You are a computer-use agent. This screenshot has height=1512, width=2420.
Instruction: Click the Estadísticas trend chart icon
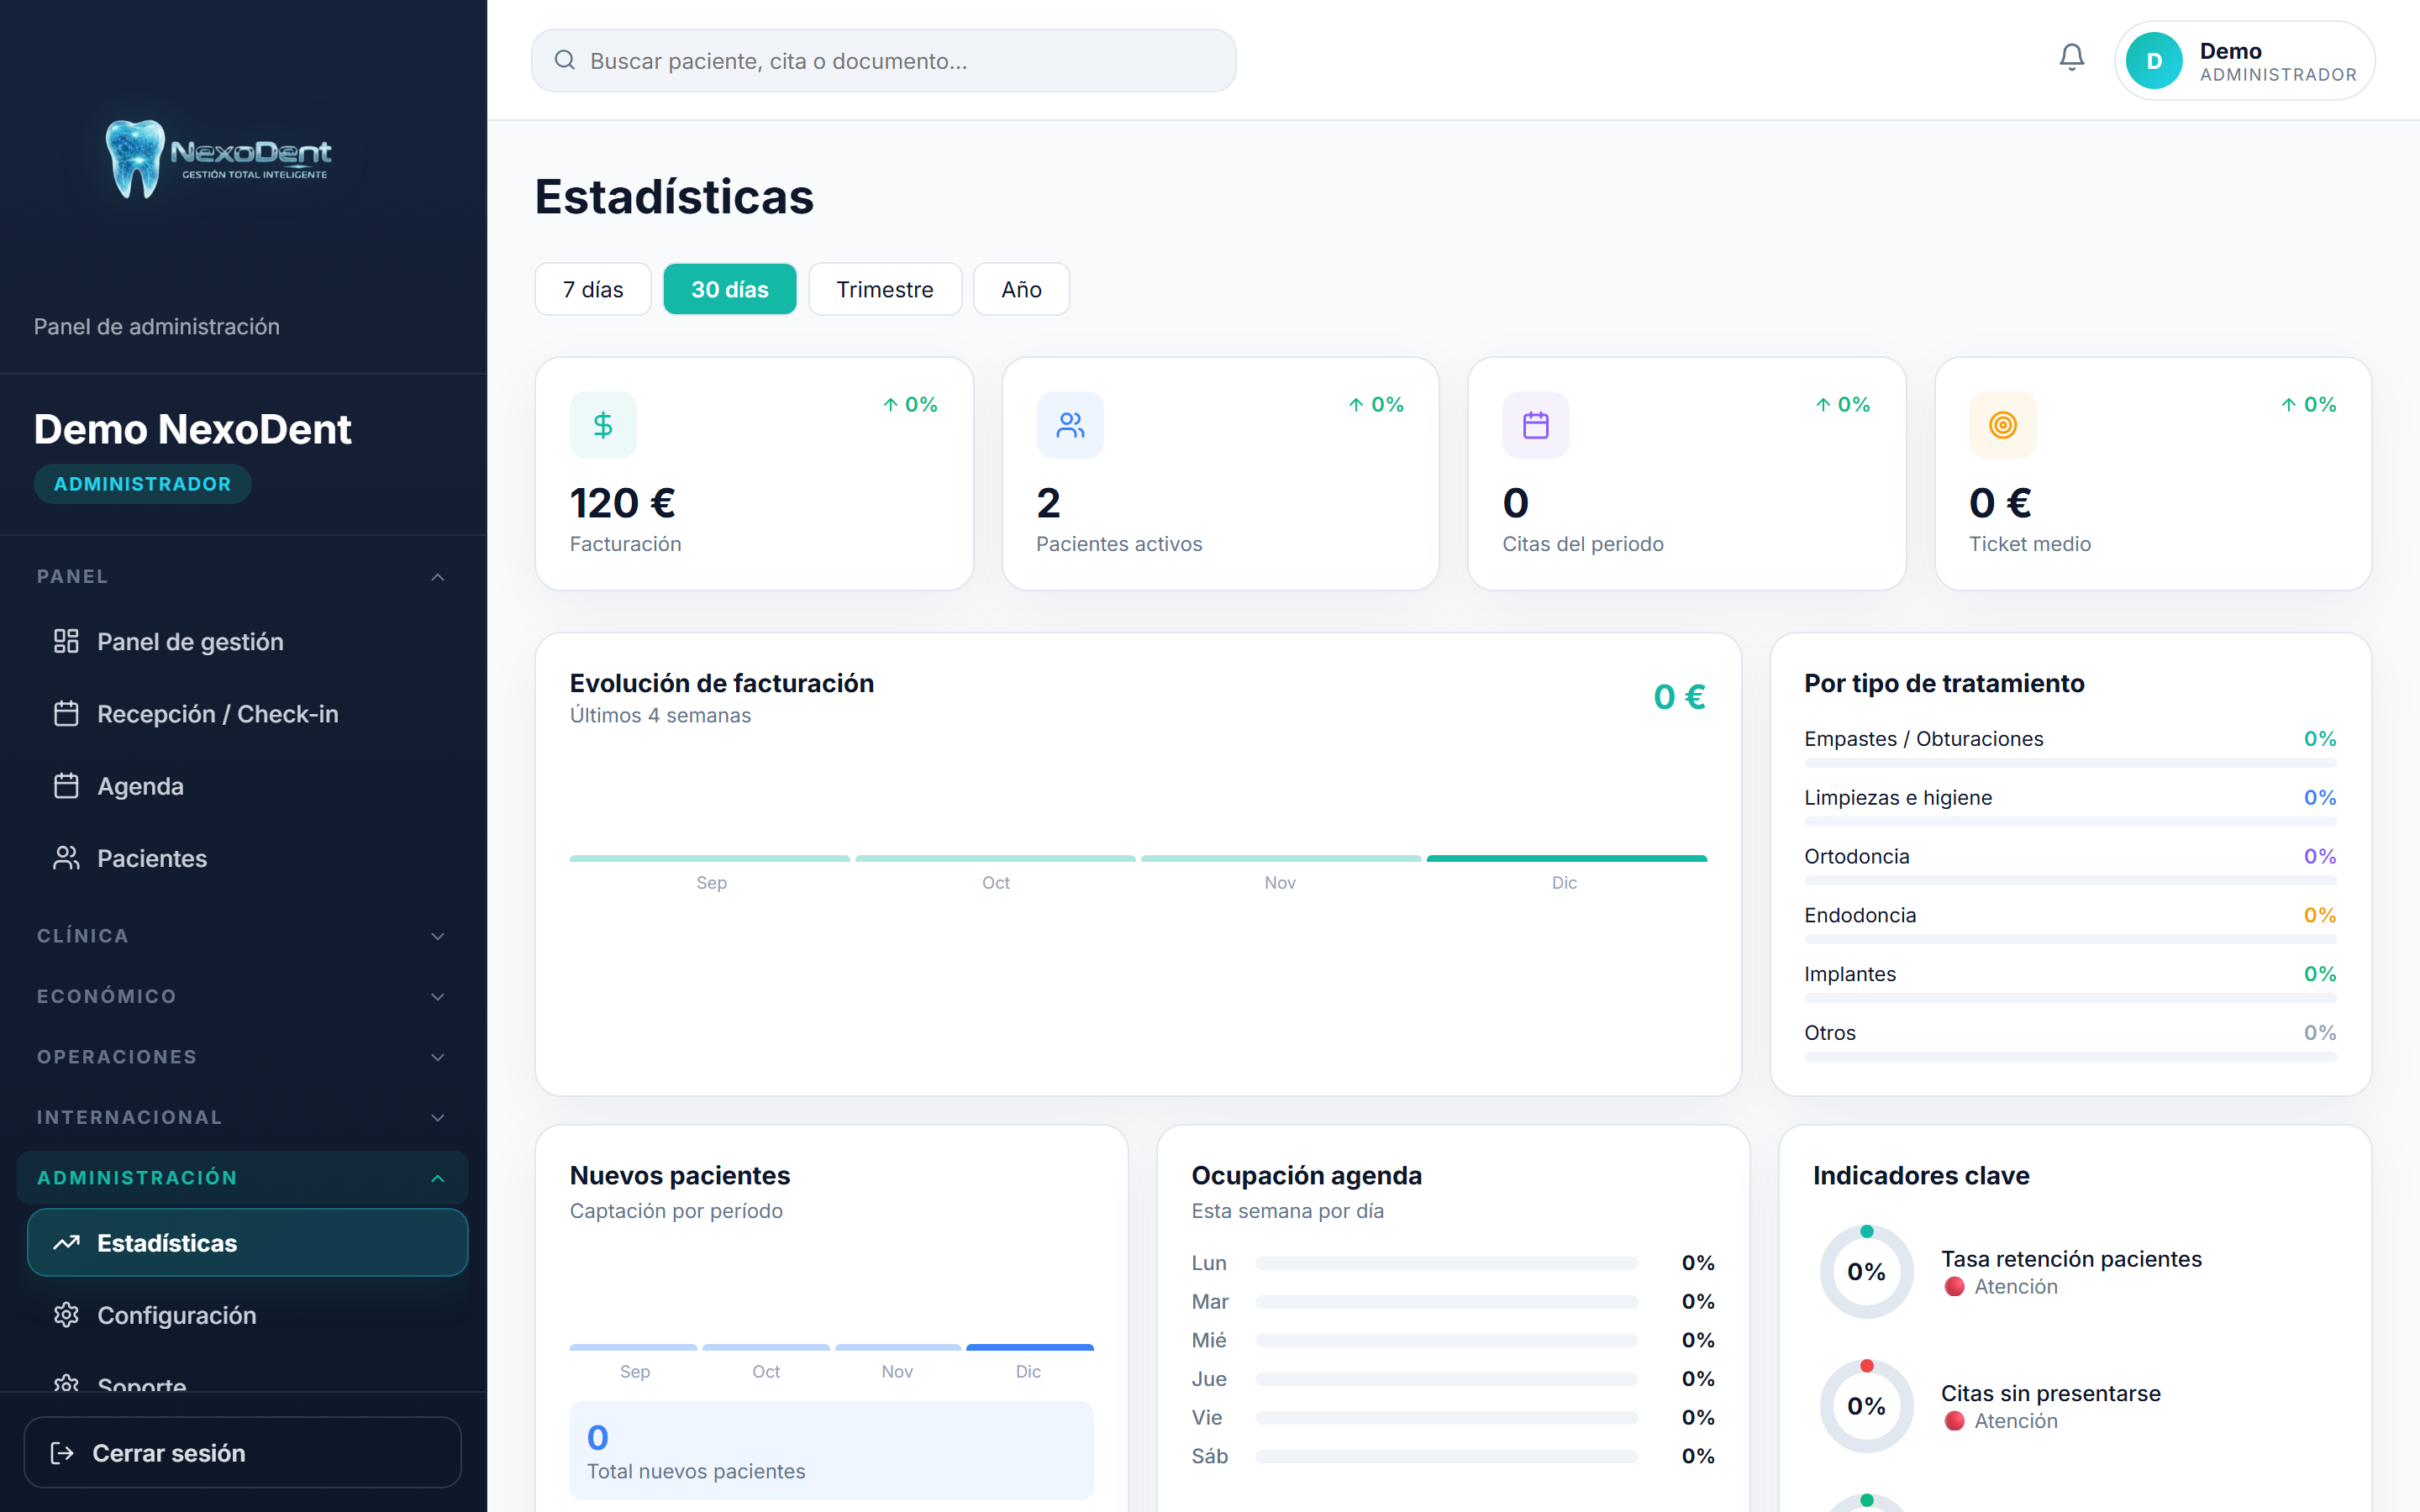point(66,1243)
